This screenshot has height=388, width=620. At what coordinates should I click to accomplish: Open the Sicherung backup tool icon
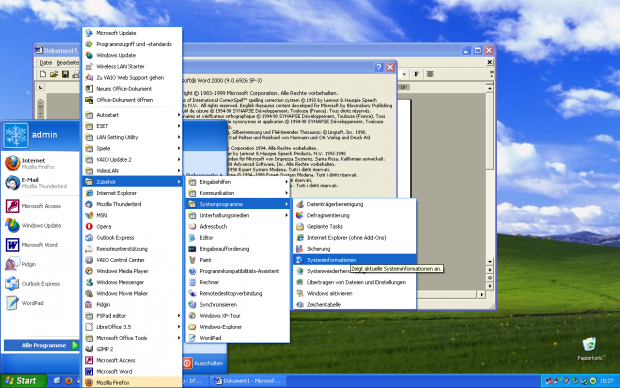click(x=300, y=249)
